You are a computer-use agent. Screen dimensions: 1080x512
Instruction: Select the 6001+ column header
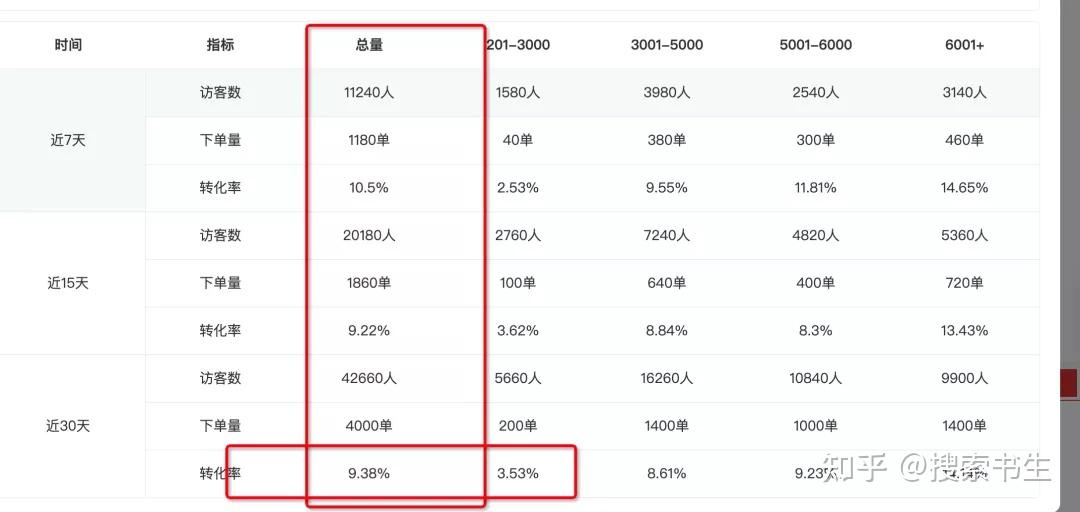[x=964, y=45]
